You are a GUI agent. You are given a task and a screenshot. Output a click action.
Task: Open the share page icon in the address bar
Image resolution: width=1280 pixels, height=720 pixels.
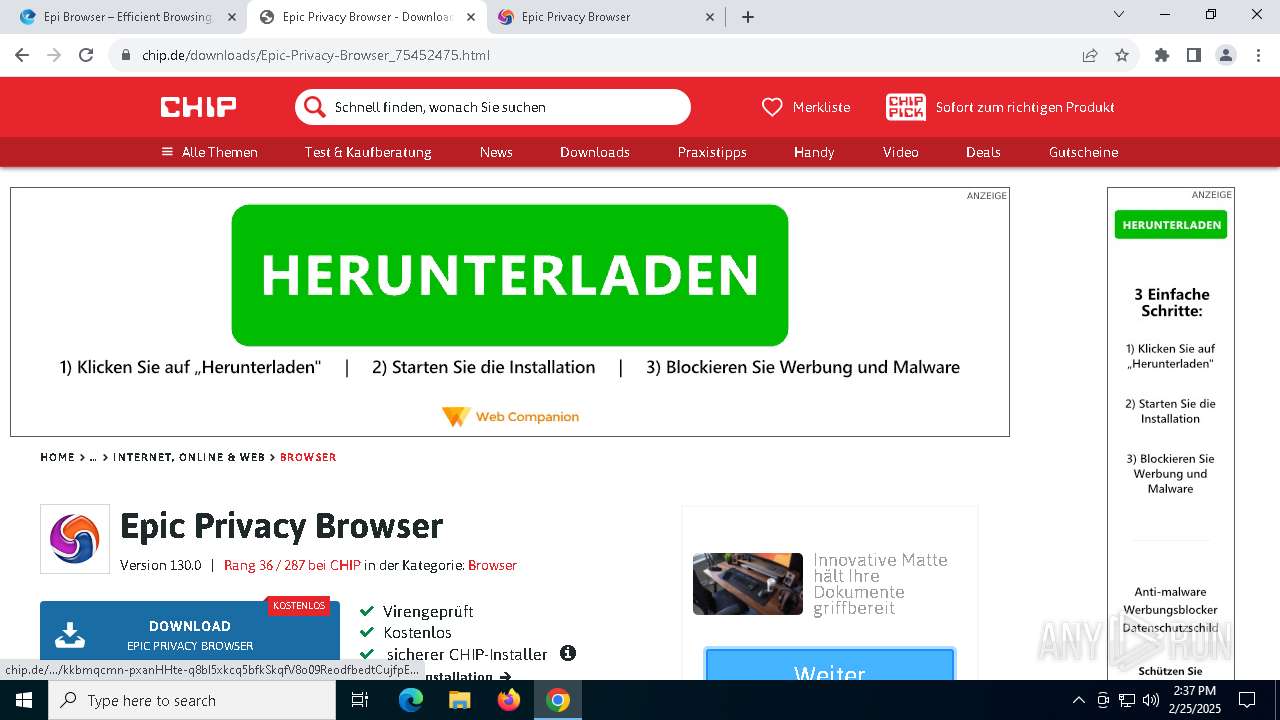(1090, 55)
